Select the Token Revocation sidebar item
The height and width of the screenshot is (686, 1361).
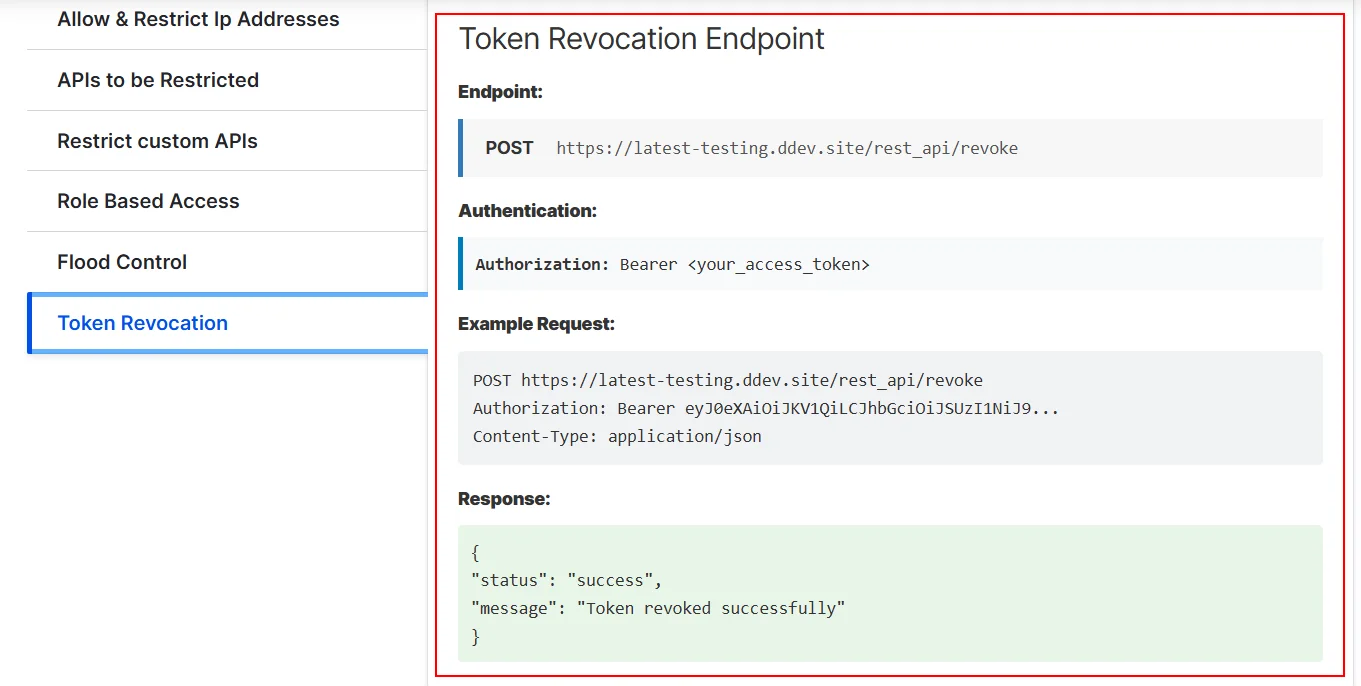pyautogui.click(x=142, y=322)
